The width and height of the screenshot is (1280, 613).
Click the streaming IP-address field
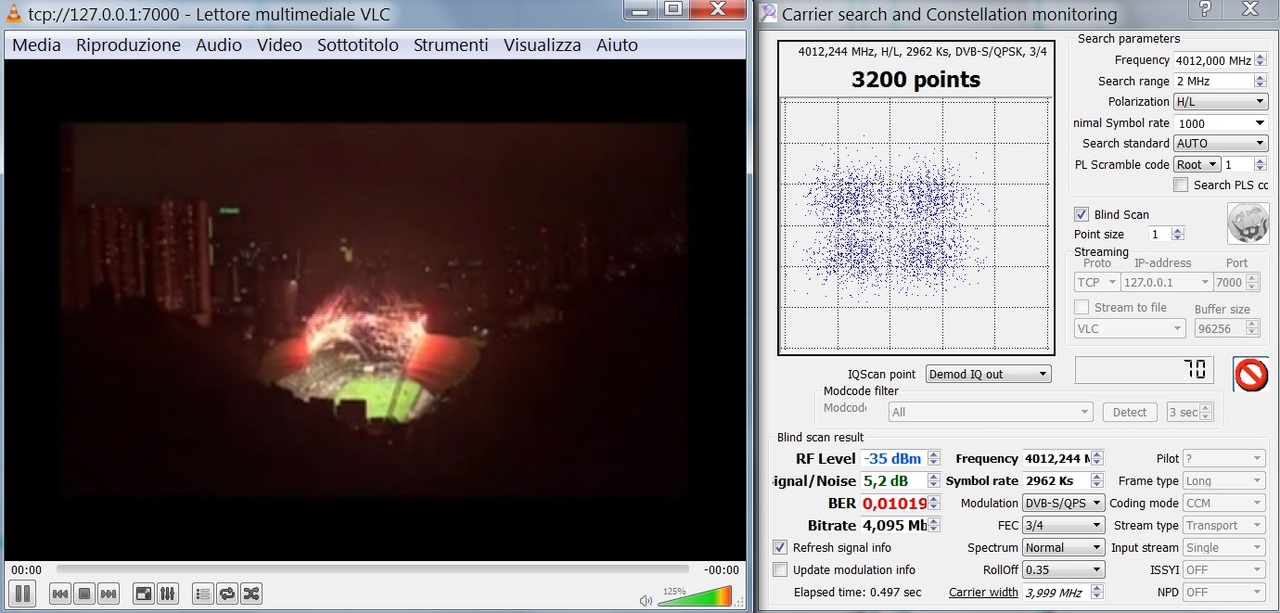(x=1167, y=283)
